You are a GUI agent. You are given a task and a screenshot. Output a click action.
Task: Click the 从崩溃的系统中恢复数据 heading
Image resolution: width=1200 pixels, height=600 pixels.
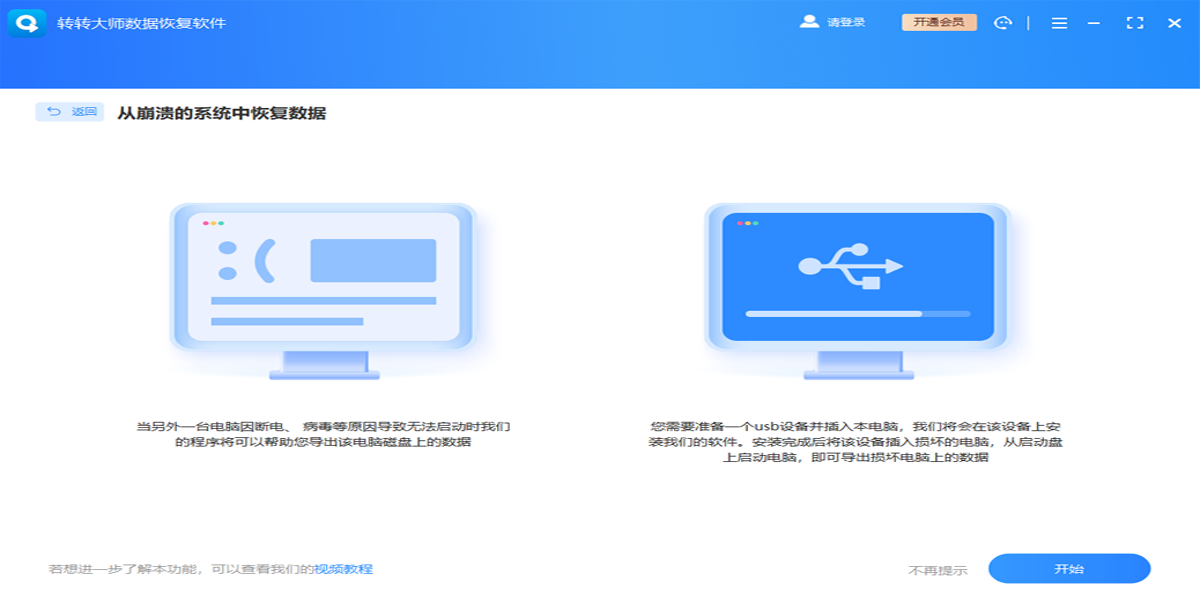pyautogui.click(x=221, y=113)
